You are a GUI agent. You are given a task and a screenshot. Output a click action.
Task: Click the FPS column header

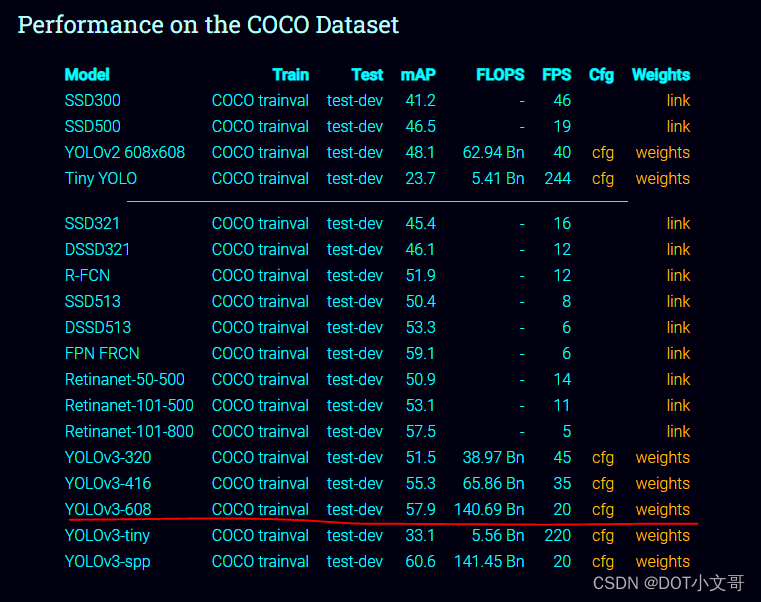coord(556,75)
